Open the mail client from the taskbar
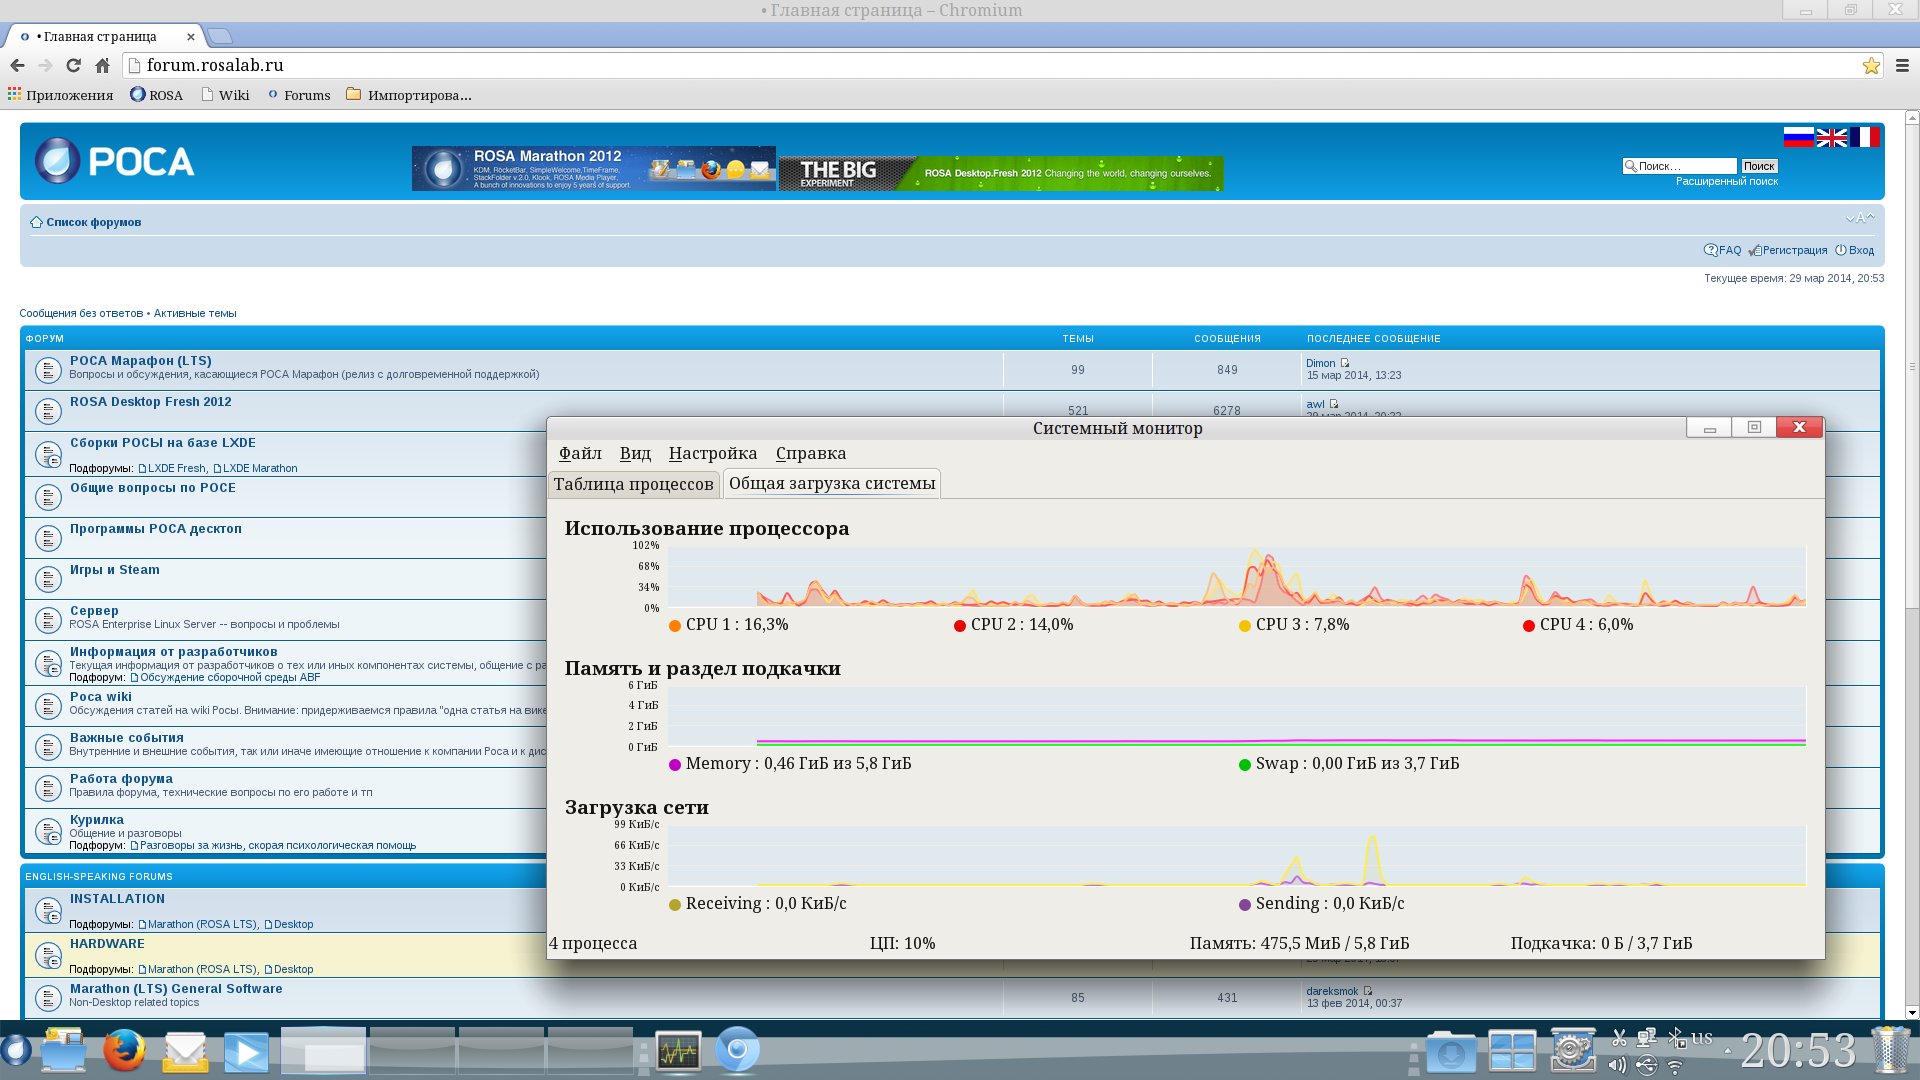Screen dimensions: 1920x1080 click(186, 1051)
